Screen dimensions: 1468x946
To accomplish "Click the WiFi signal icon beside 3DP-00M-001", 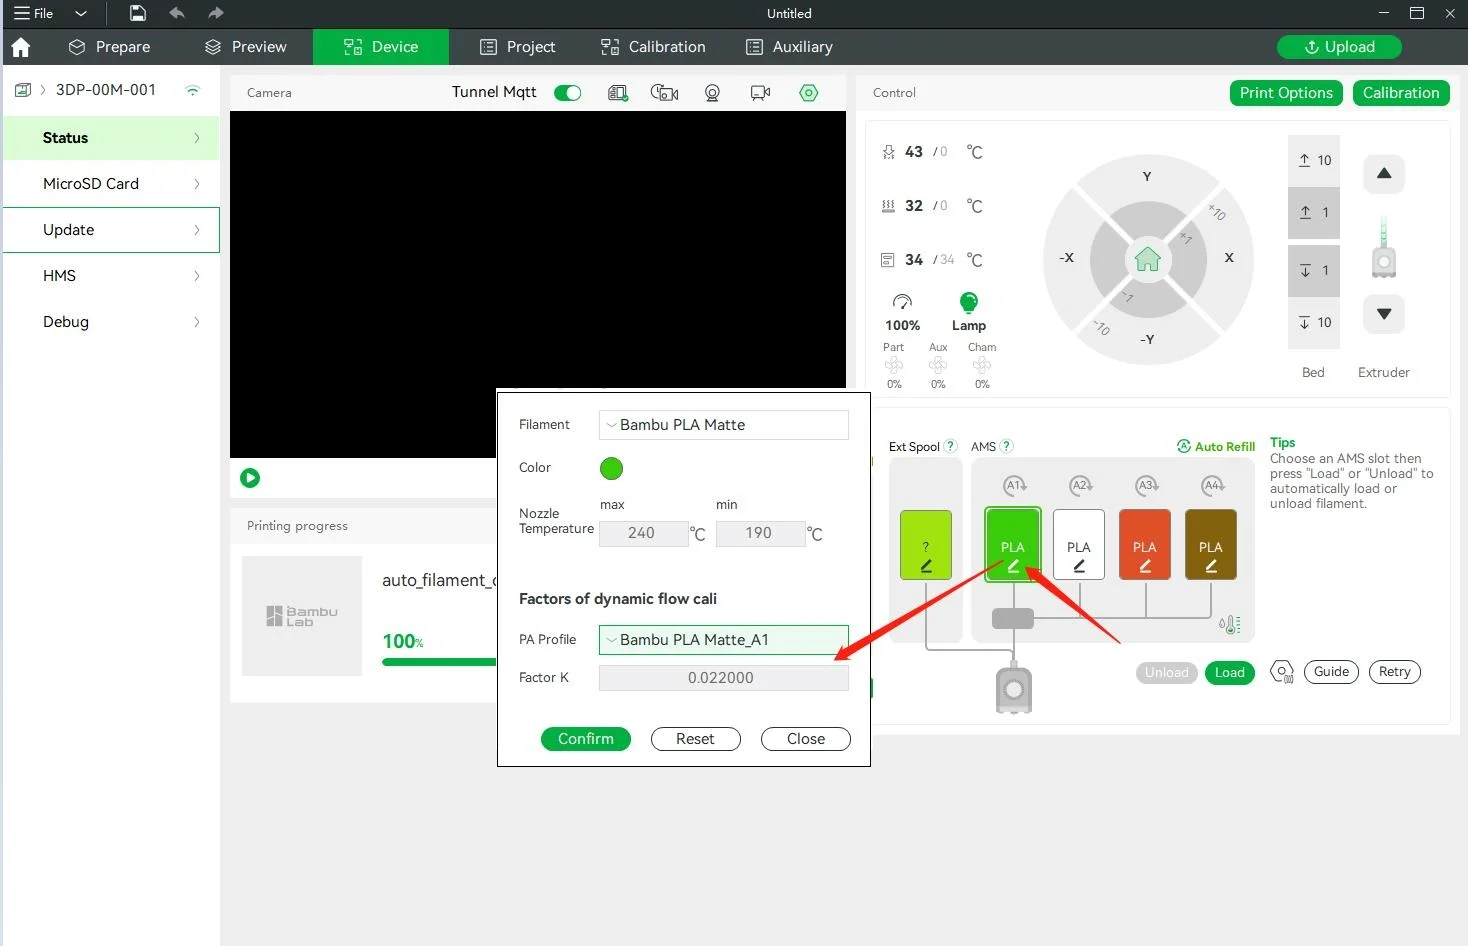I will pos(193,90).
